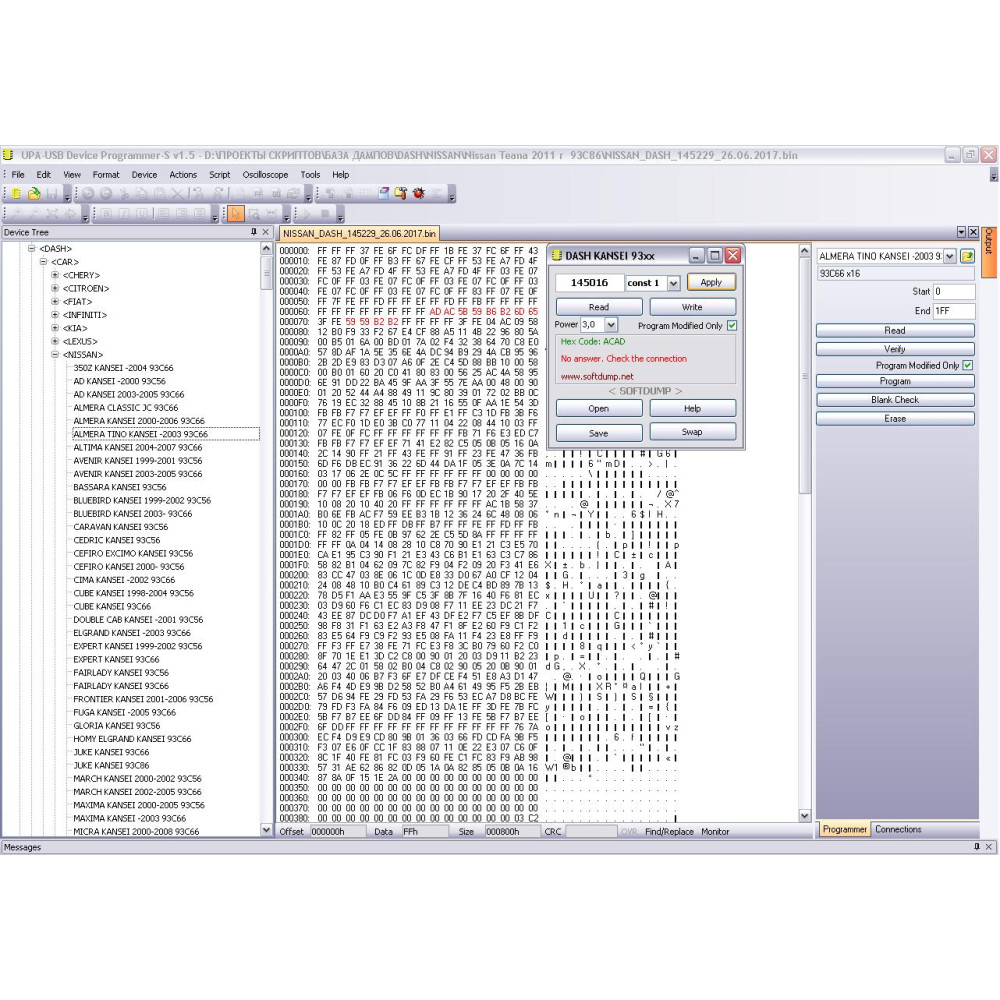Click the script Run play icon
1000x1000 pixels.
306,213
